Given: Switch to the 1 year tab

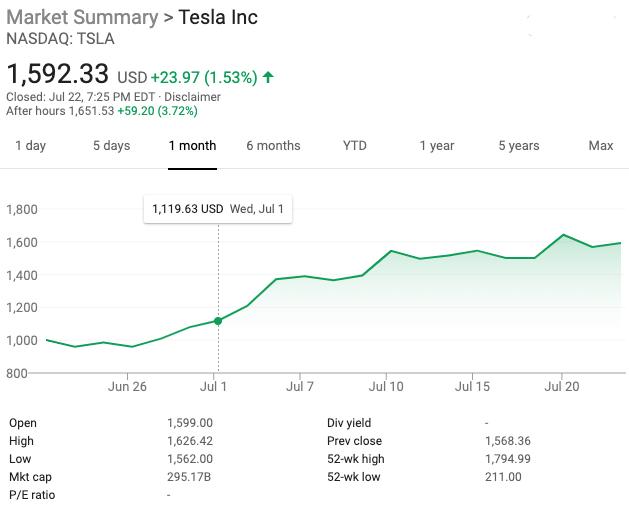Looking at the screenshot, I should tap(437, 146).
